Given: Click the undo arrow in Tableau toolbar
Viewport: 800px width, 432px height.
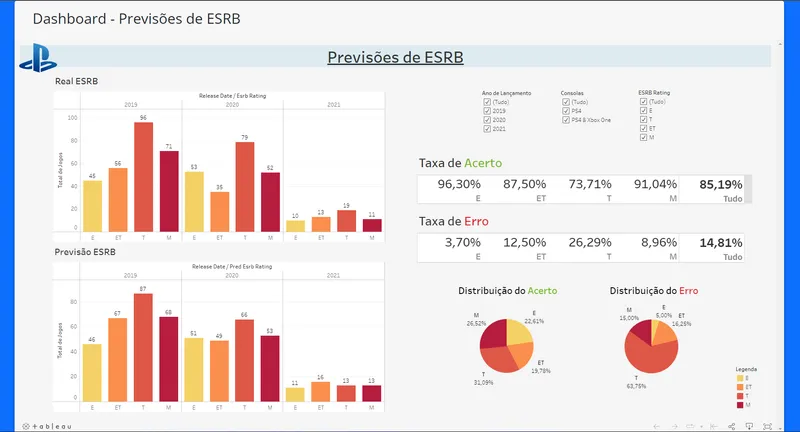Looking at the screenshot, I should 657,426.
